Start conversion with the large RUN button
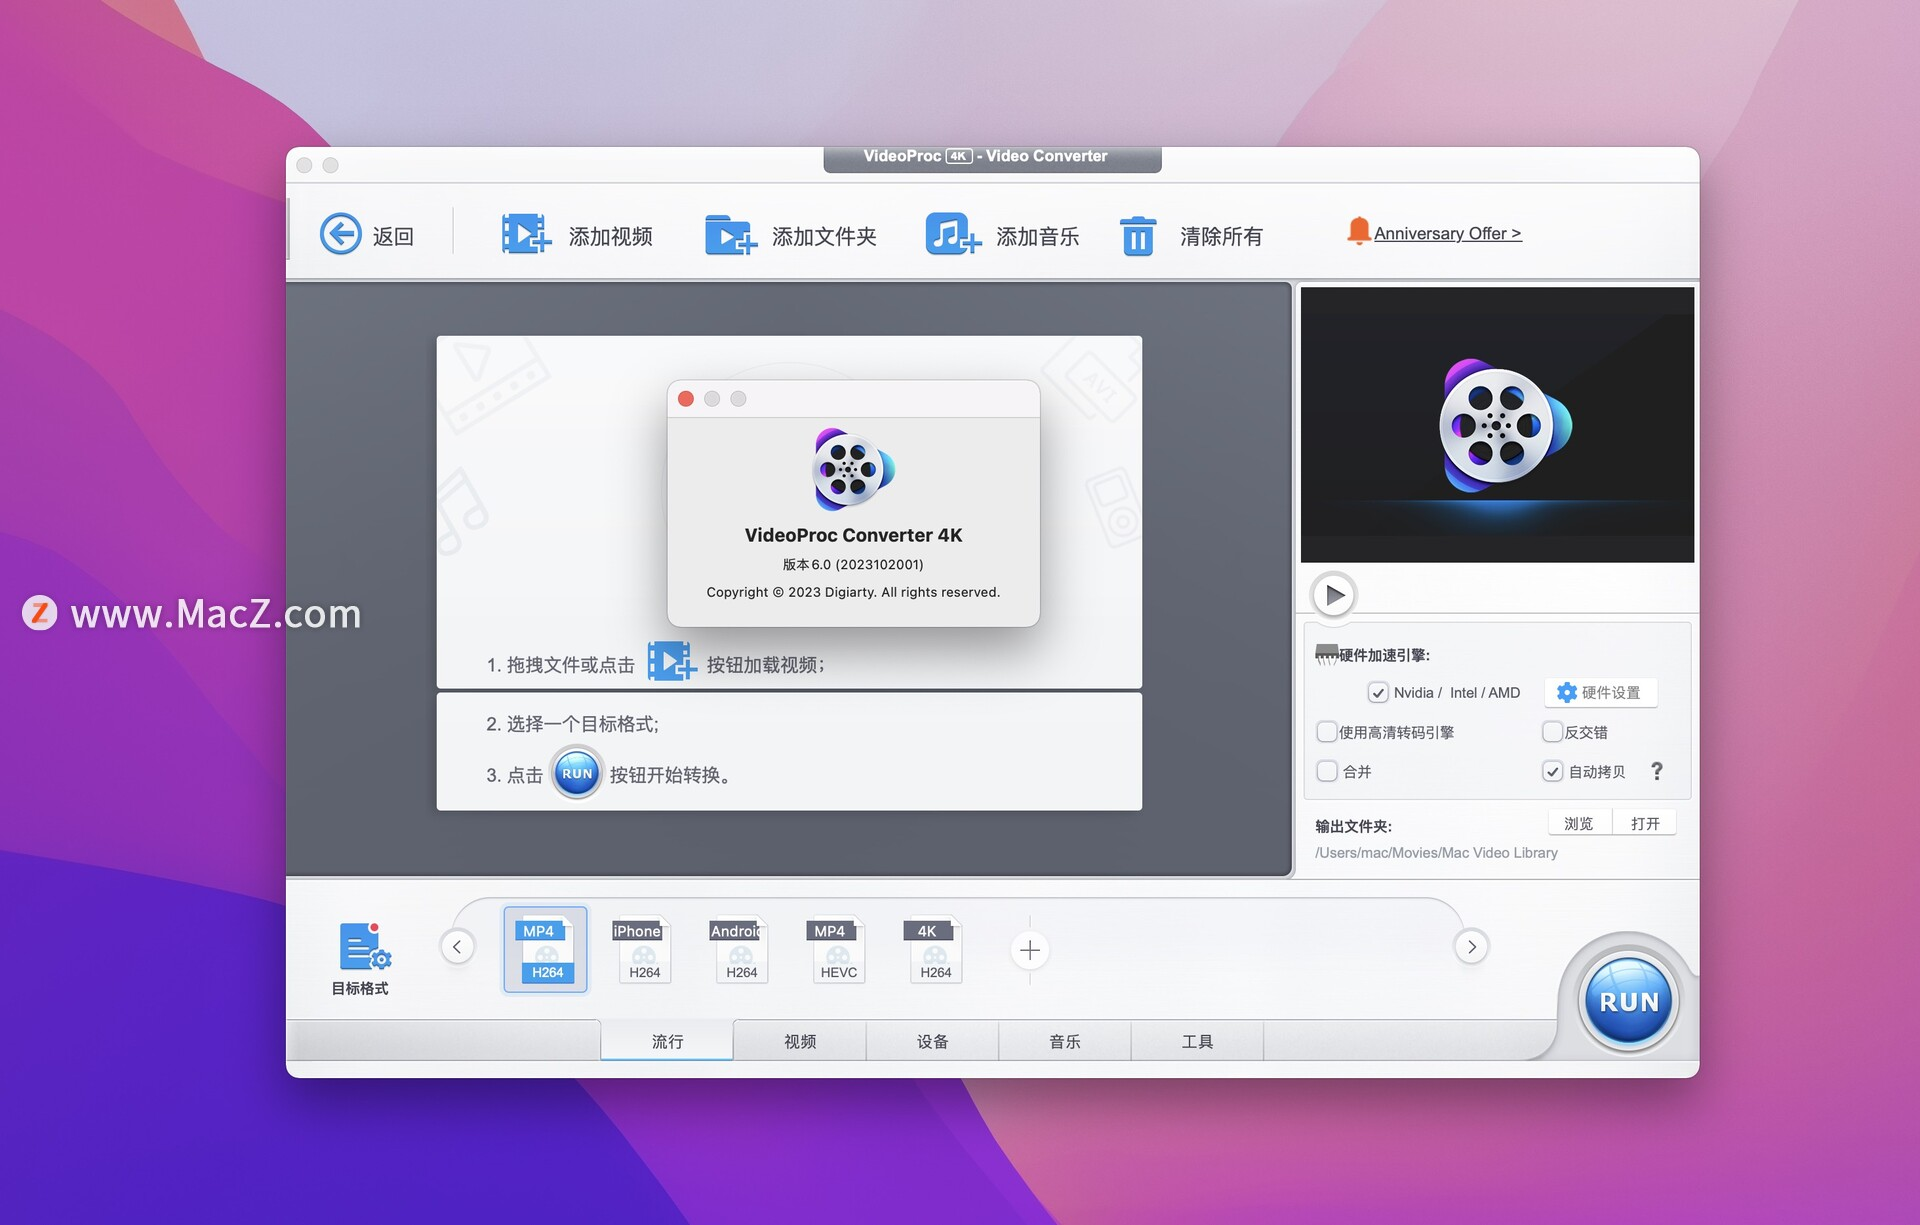This screenshot has height=1225, width=1920. click(1628, 1001)
